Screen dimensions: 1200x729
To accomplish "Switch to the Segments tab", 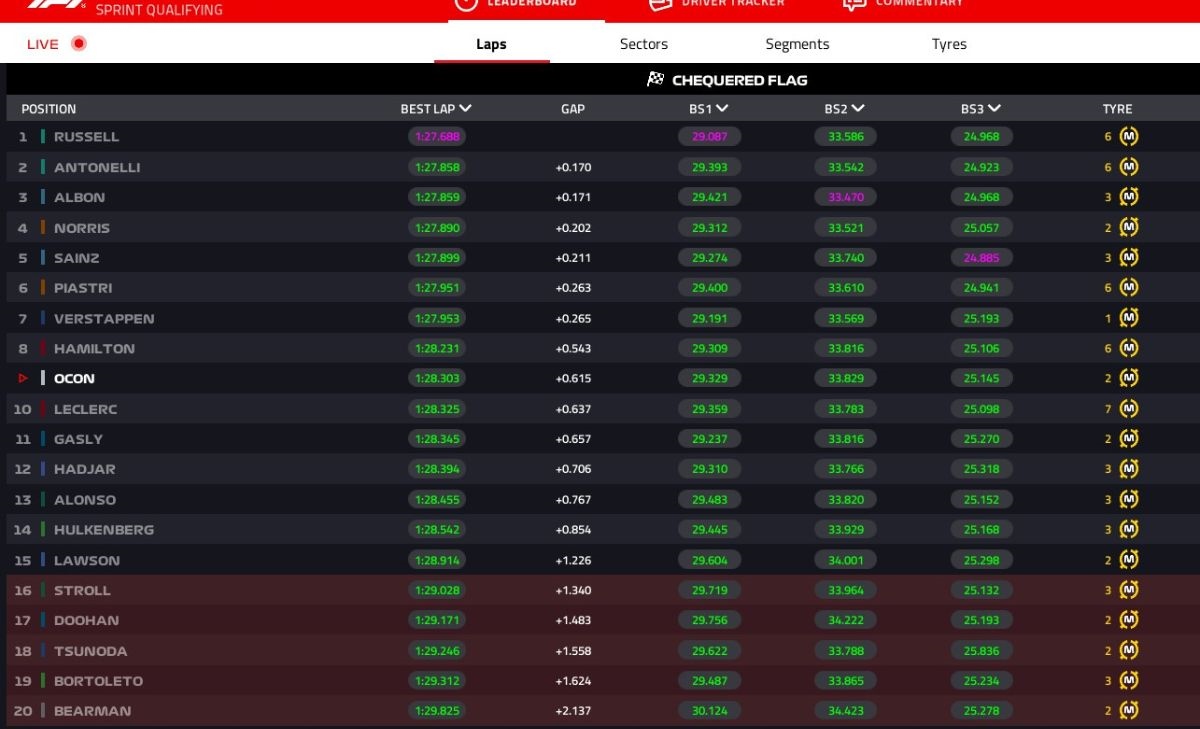I will pyautogui.click(x=797, y=44).
